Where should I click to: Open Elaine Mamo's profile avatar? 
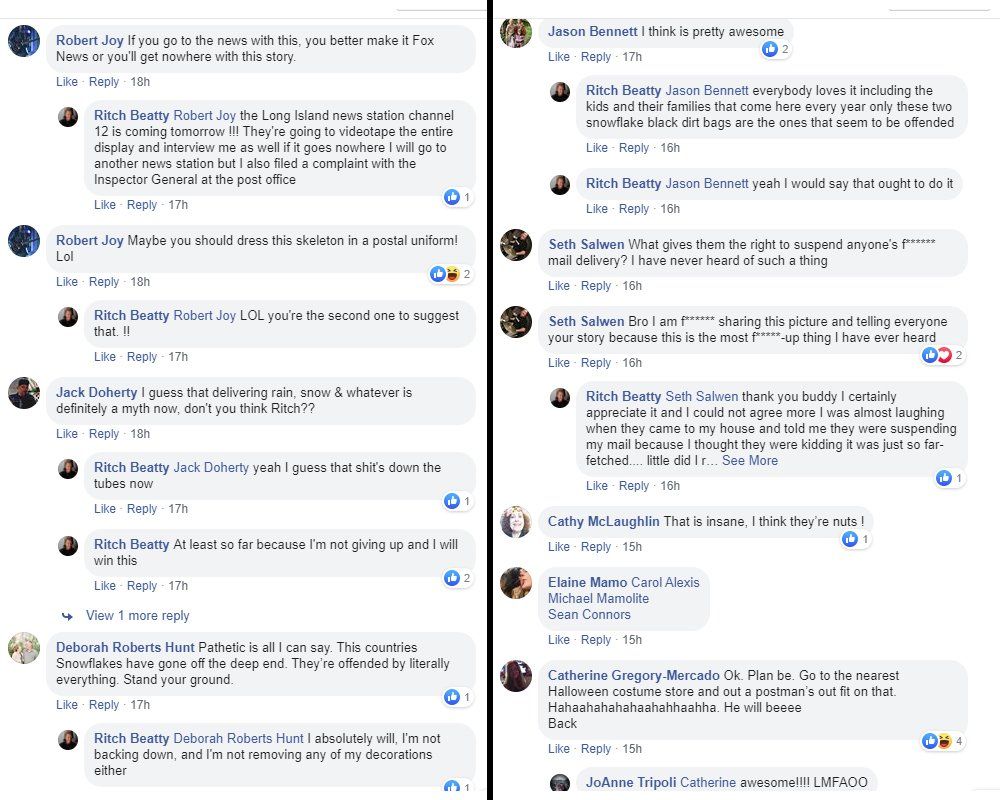pyautogui.click(x=516, y=582)
